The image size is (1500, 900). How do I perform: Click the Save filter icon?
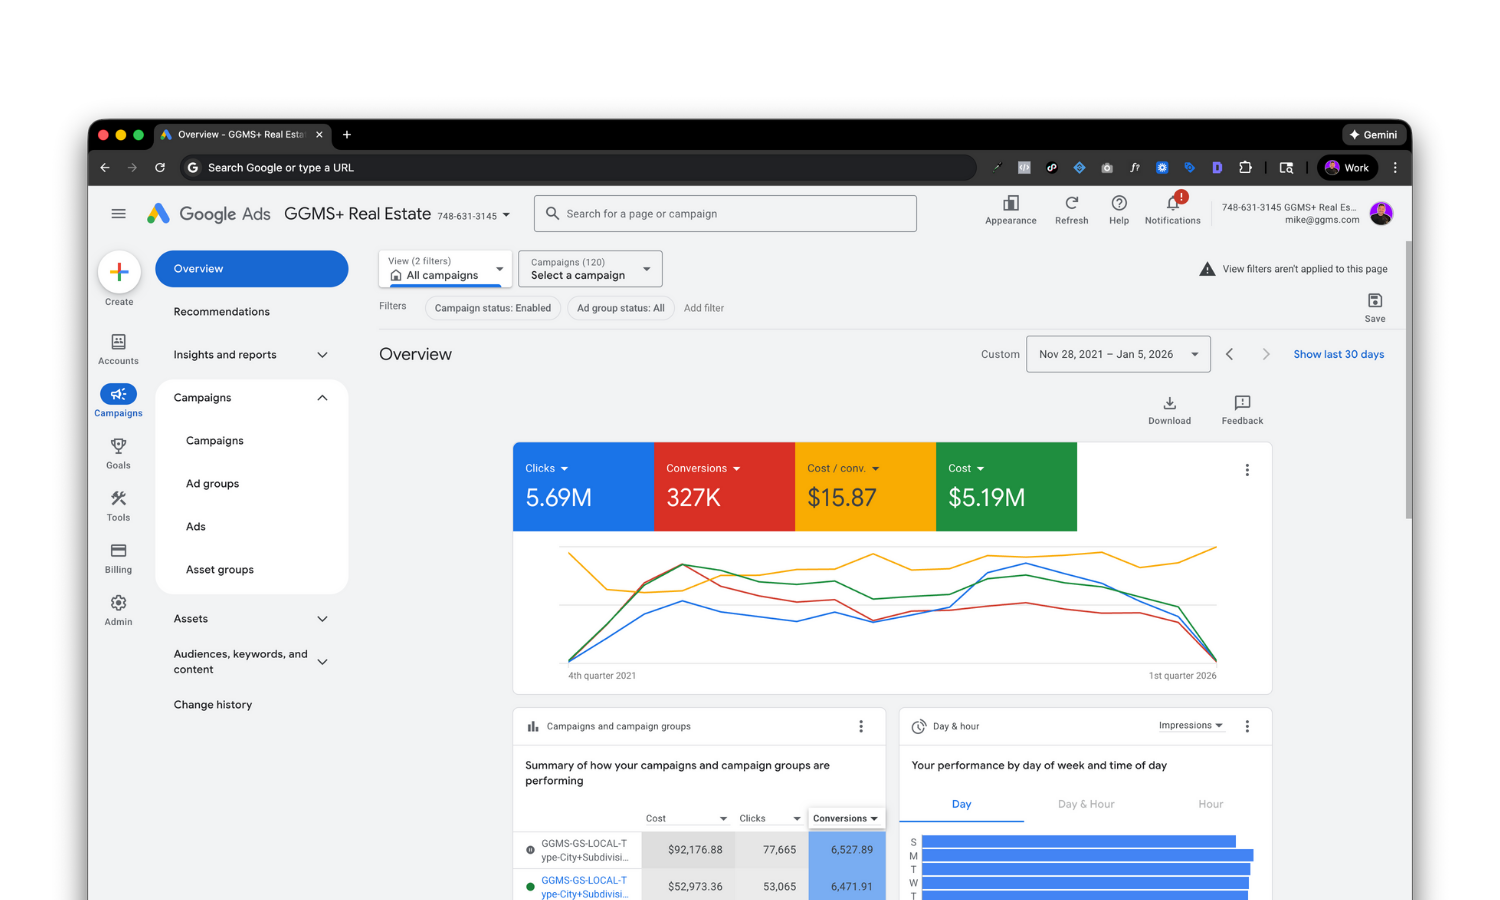1375,306
